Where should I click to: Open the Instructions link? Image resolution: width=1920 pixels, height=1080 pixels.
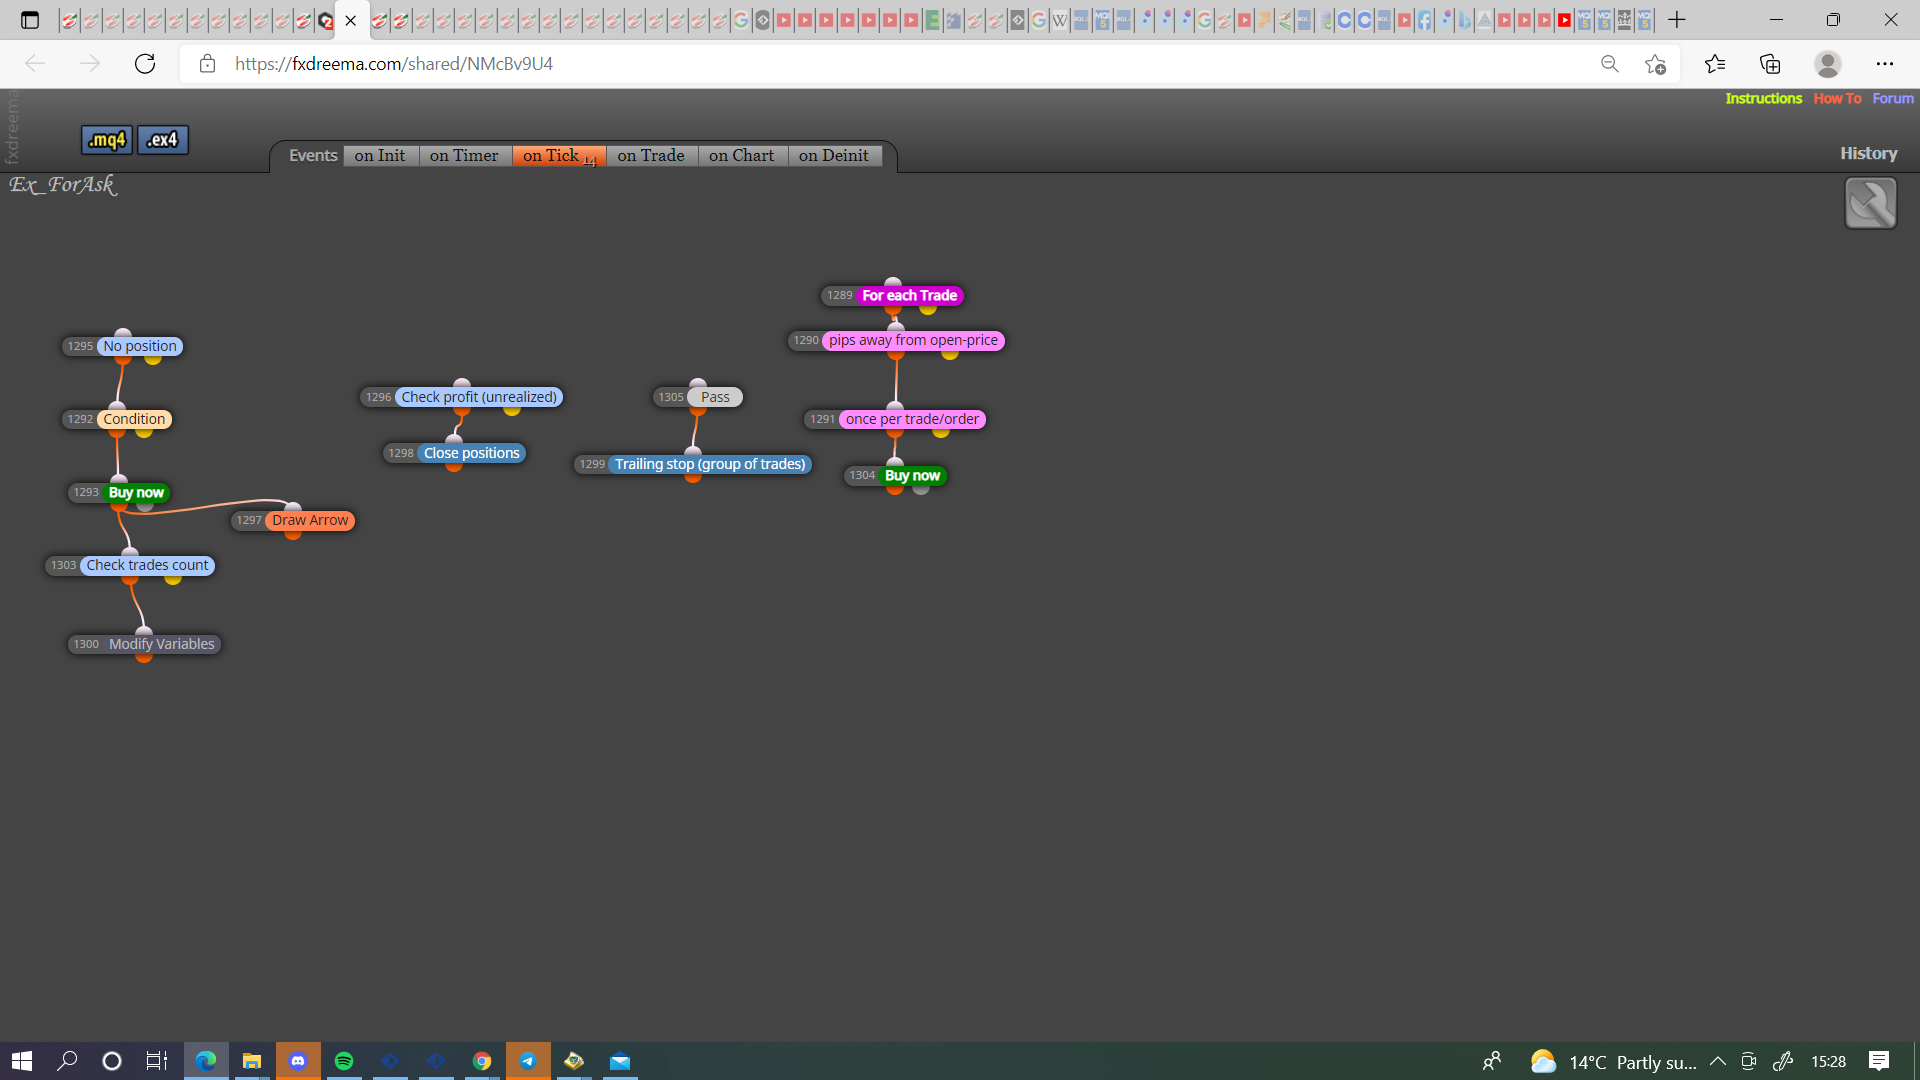click(1763, 98)
